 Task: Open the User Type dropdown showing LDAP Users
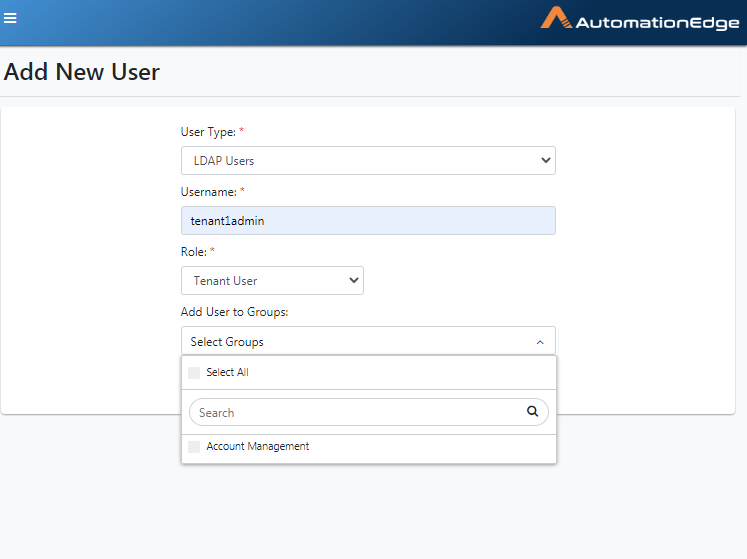[x=368, y=161]
